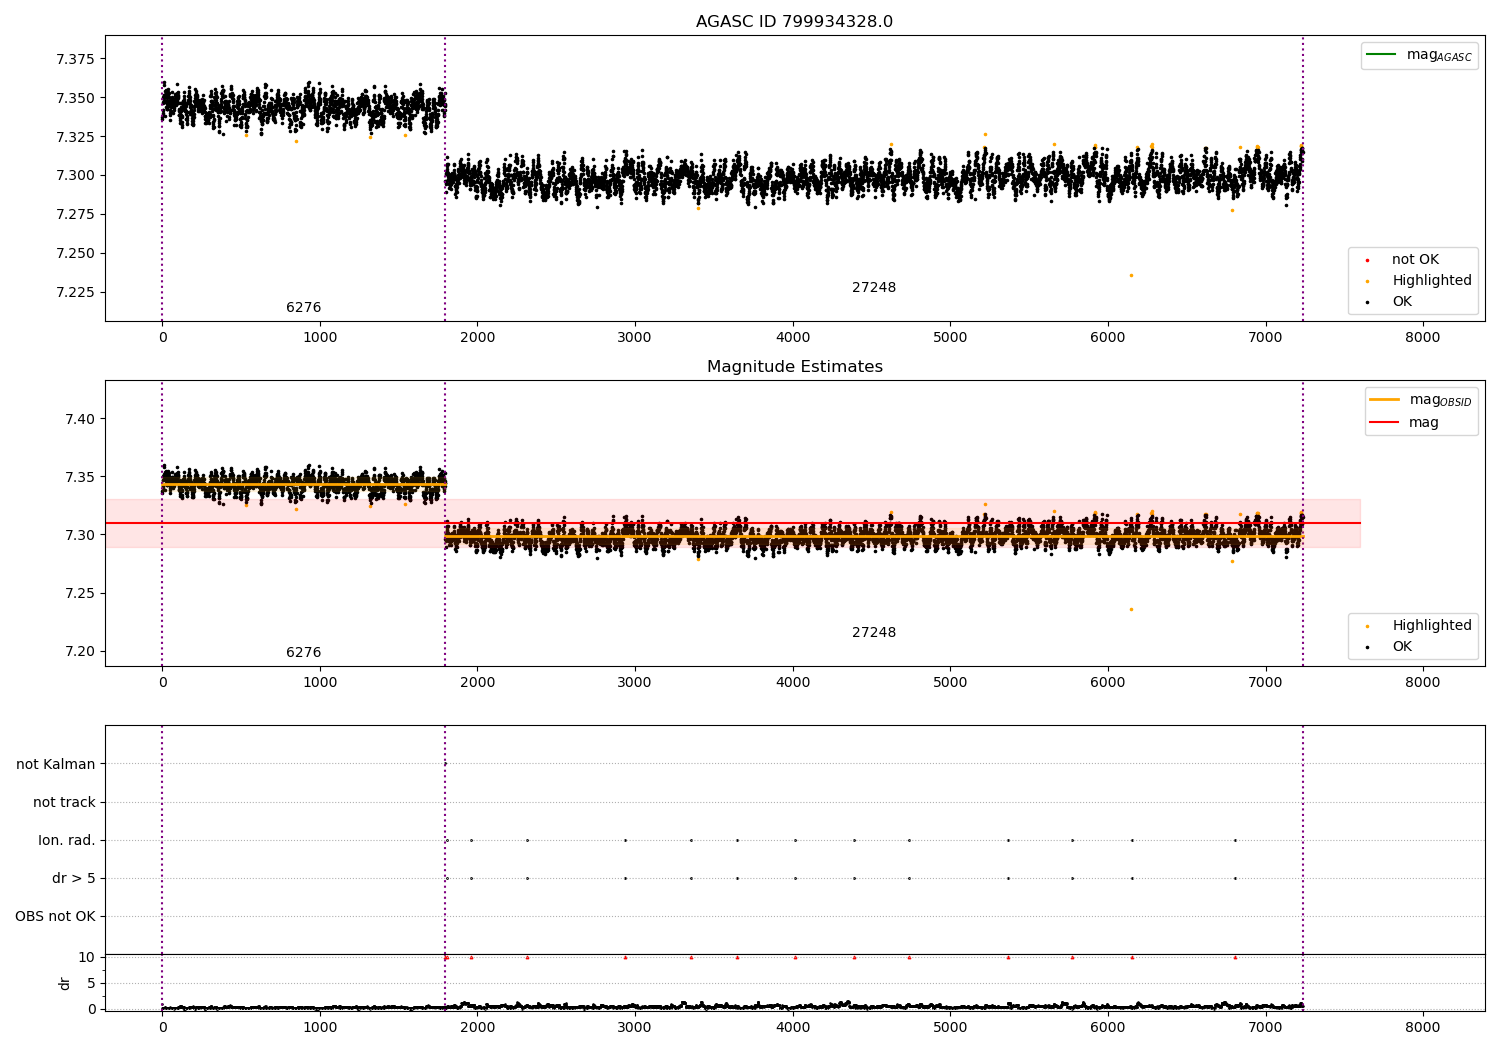The width and height of the screenshot is (1500, 1050).
Task: Click the orange outlier point near 7.235 in the top plot
Action: click(x=1131, y=275)
